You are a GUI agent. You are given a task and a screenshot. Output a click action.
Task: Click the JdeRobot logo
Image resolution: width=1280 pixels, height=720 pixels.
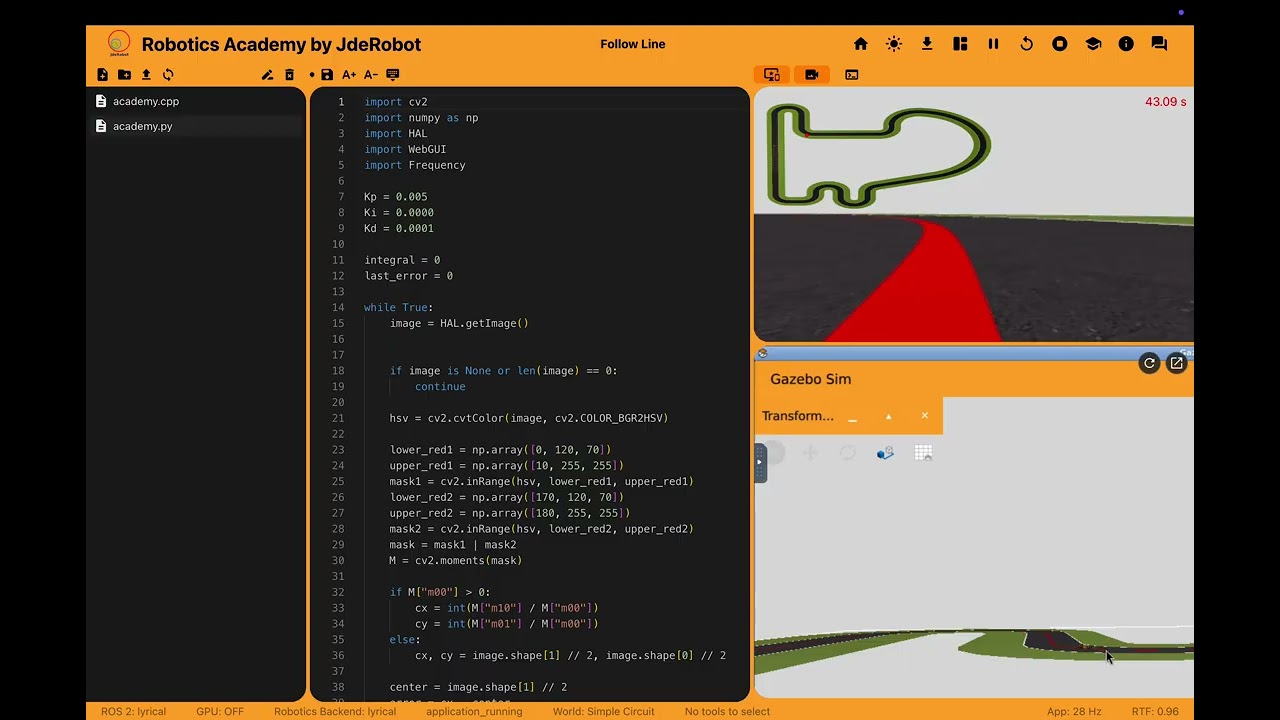(119, 44)
